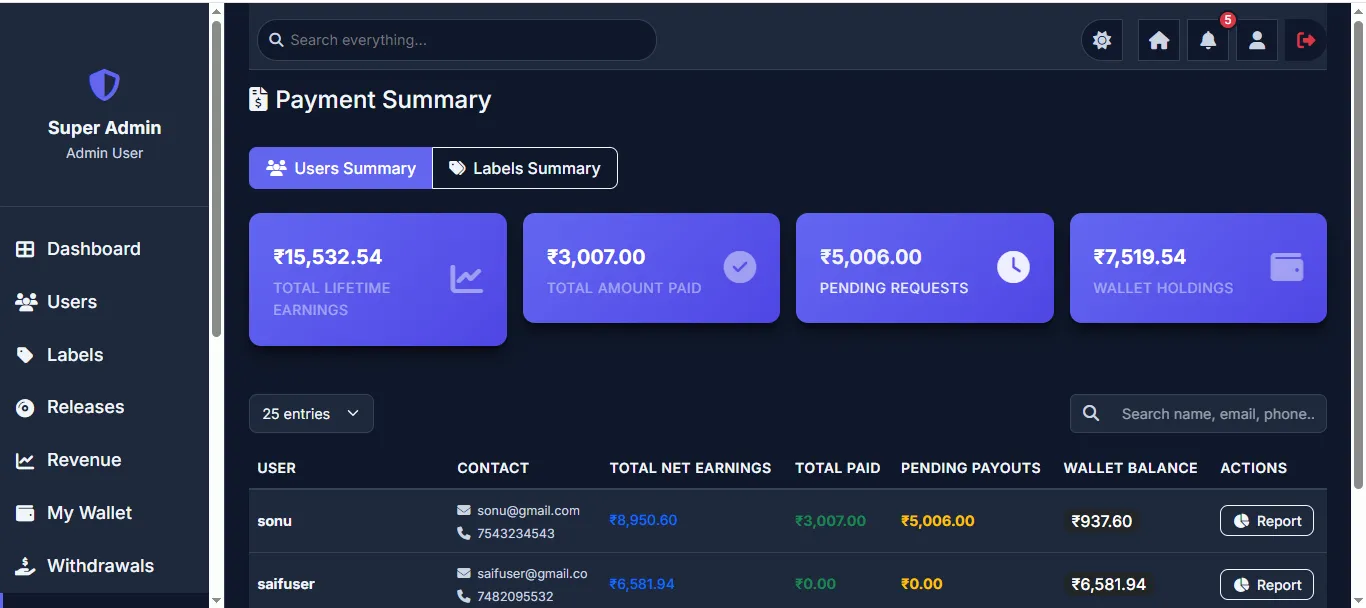Screen dimensions: 1366x608
Task: Click sonu's net earnings ₹8,950.60
Action: pos(643,521)
